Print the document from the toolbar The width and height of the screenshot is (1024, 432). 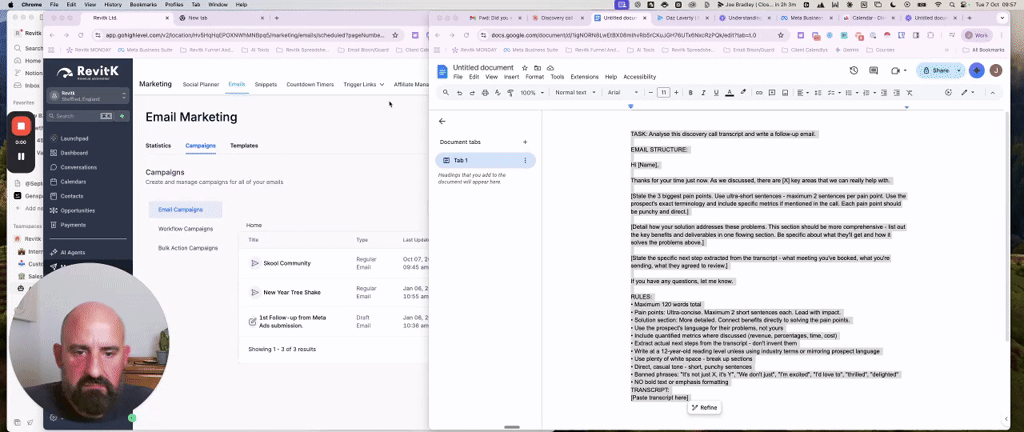485,93
